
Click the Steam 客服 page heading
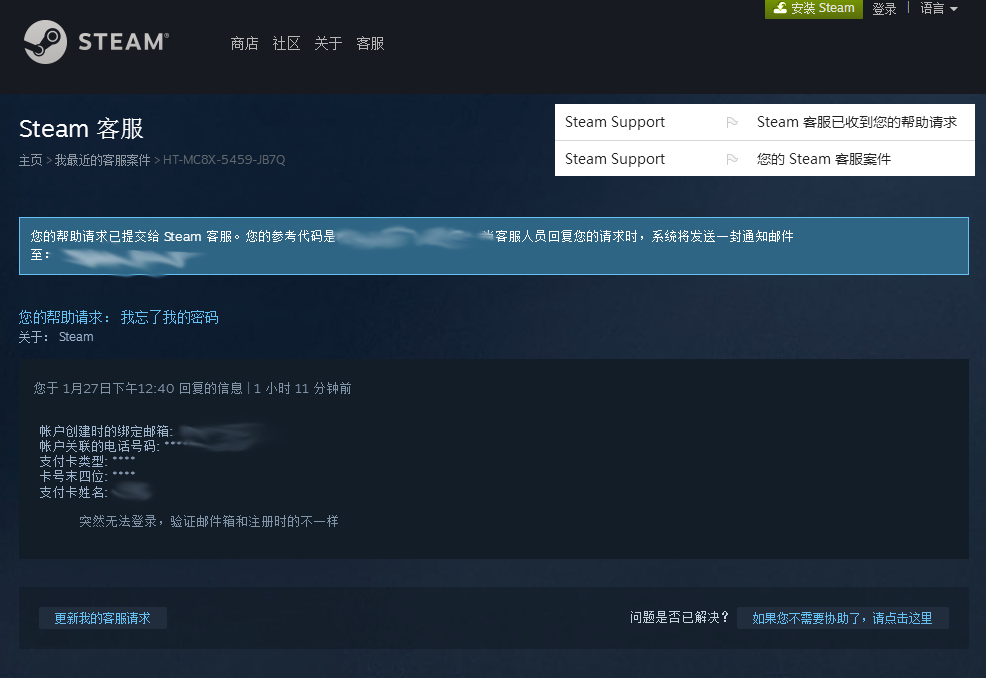point(81,128)
